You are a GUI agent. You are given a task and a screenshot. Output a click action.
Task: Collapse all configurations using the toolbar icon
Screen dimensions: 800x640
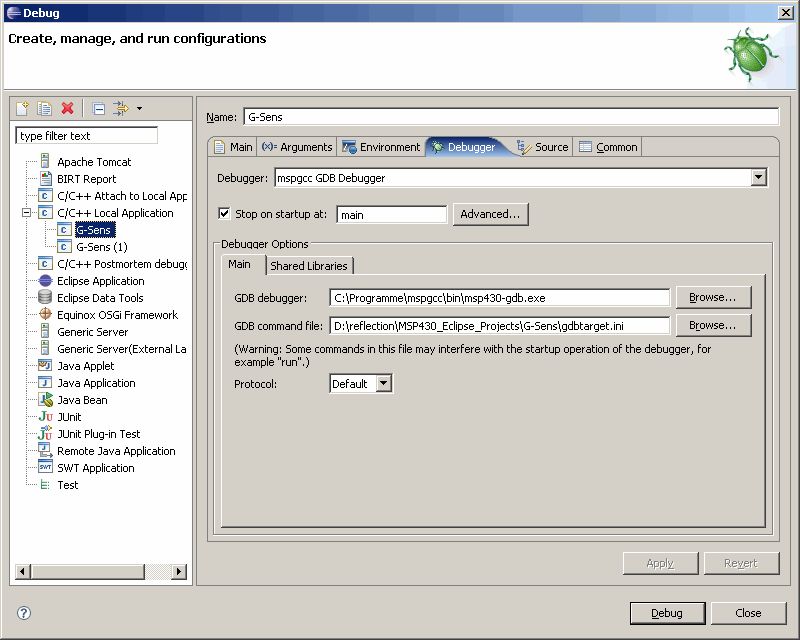[x=99, y=108]
